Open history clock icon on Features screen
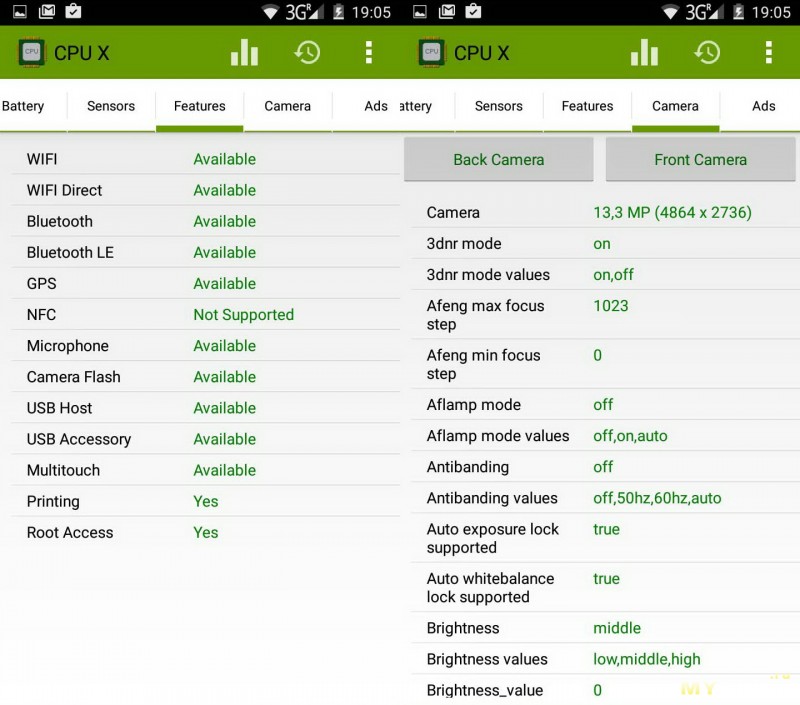This screenshot has width=800, height=705. tap(307, 52)
